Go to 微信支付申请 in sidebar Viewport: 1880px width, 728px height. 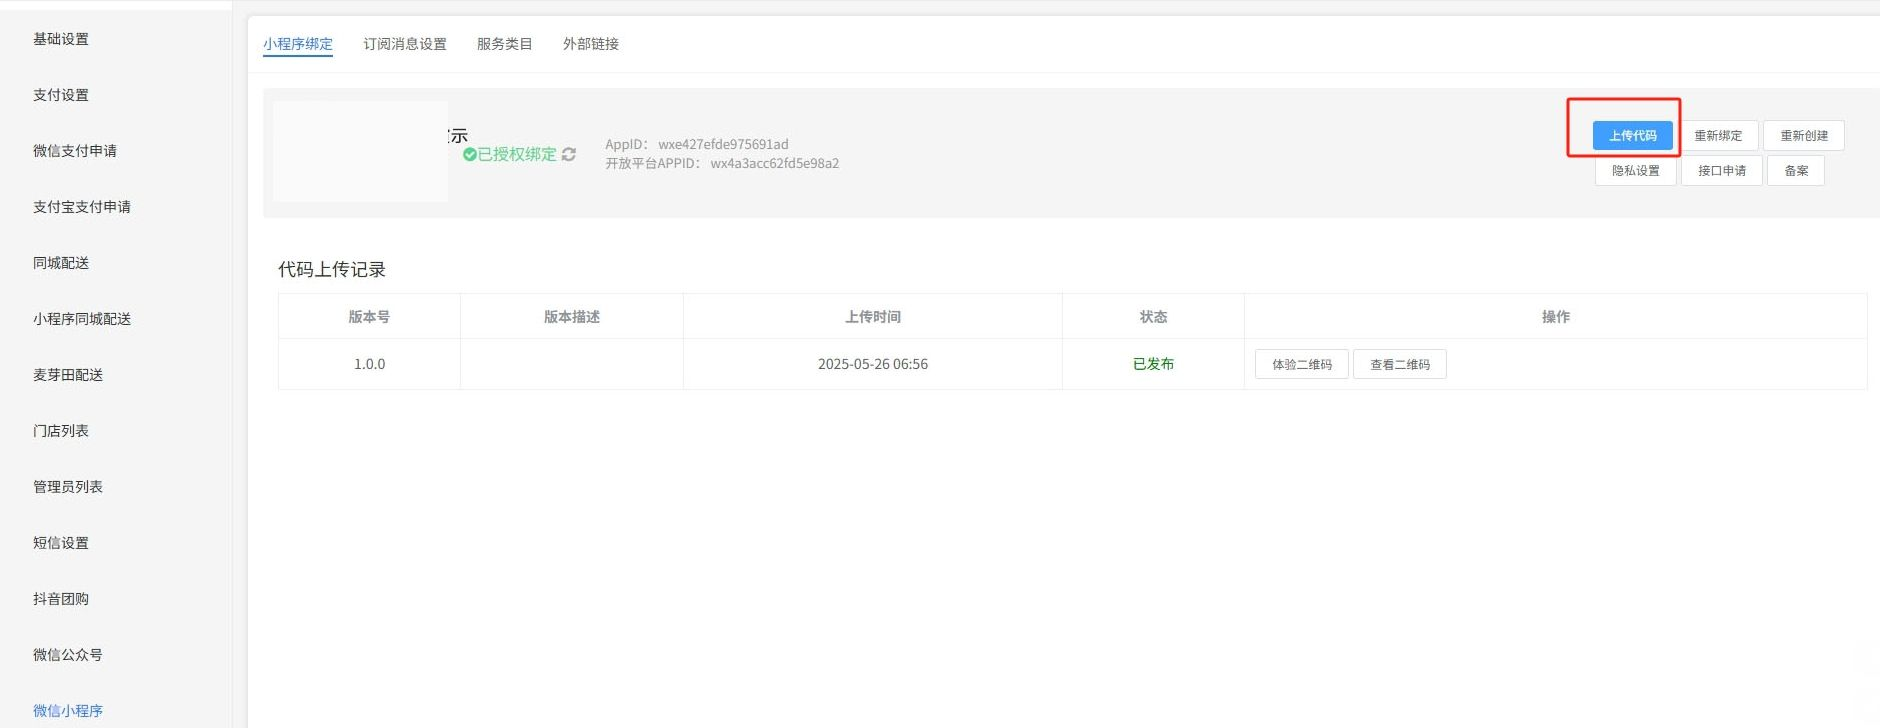75,151
